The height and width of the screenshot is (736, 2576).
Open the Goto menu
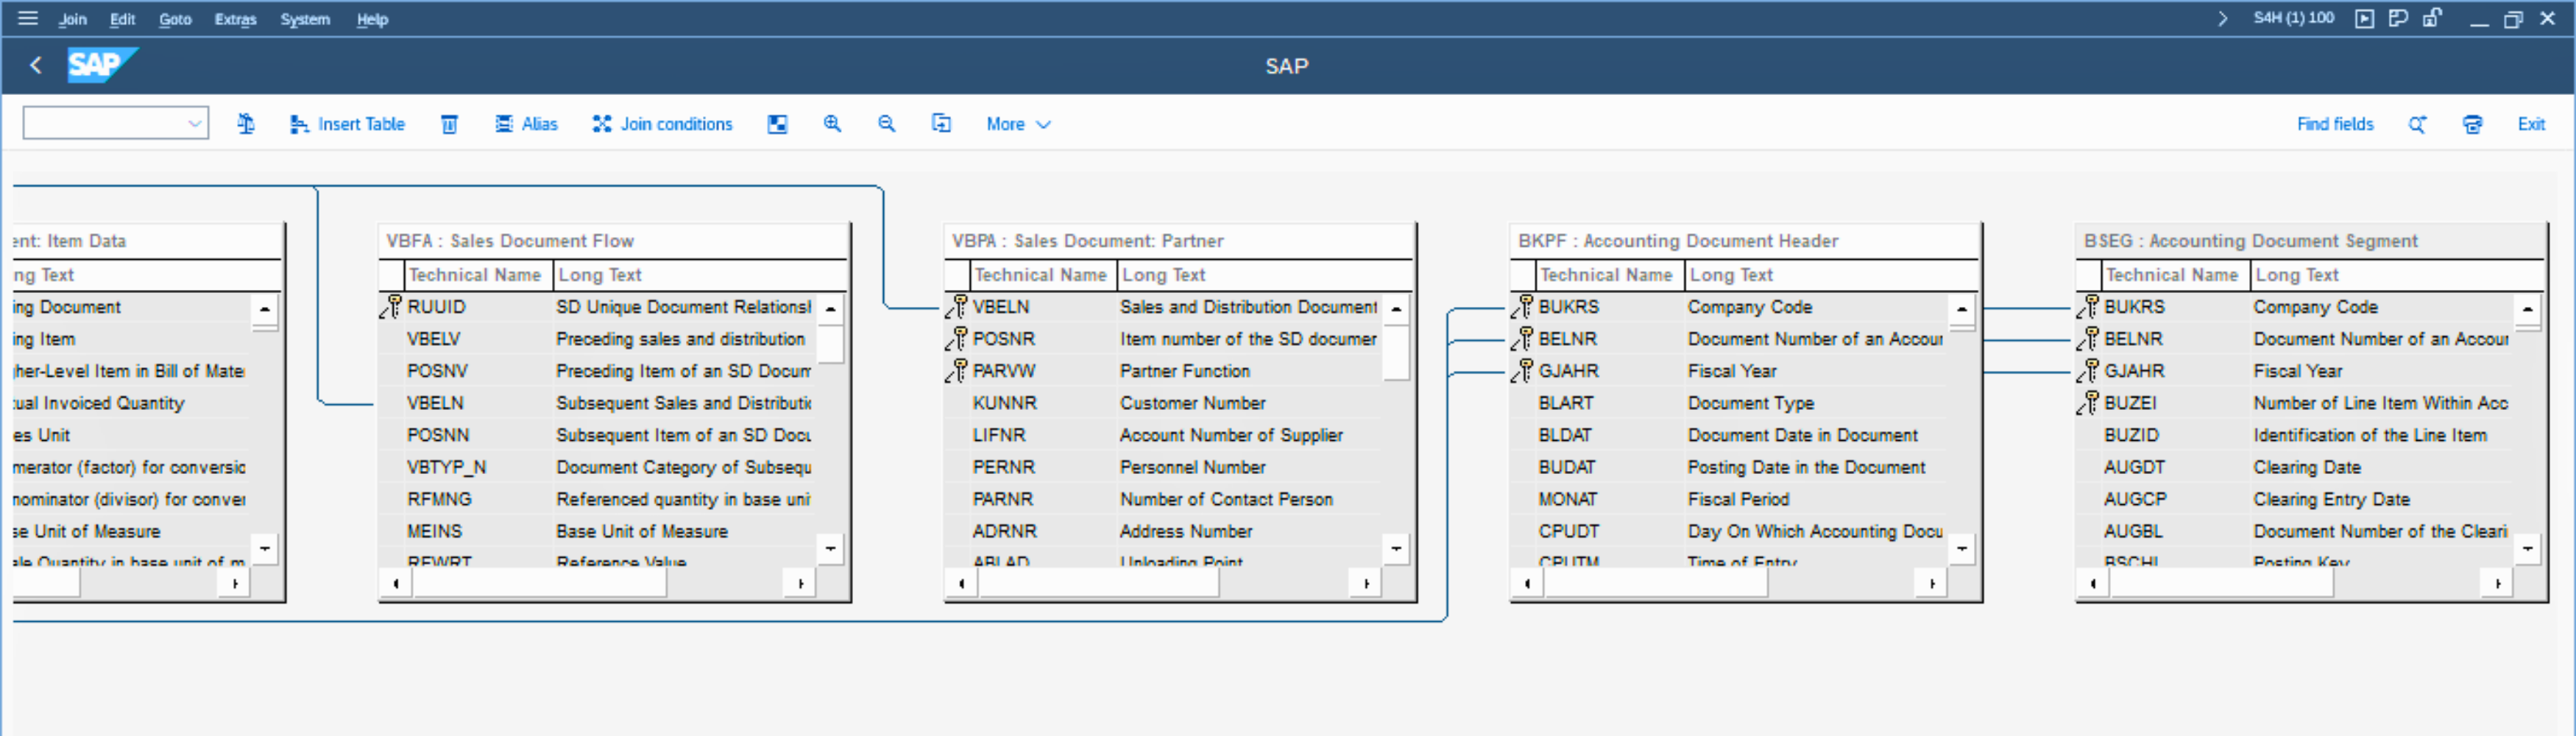tap(175, 19)
